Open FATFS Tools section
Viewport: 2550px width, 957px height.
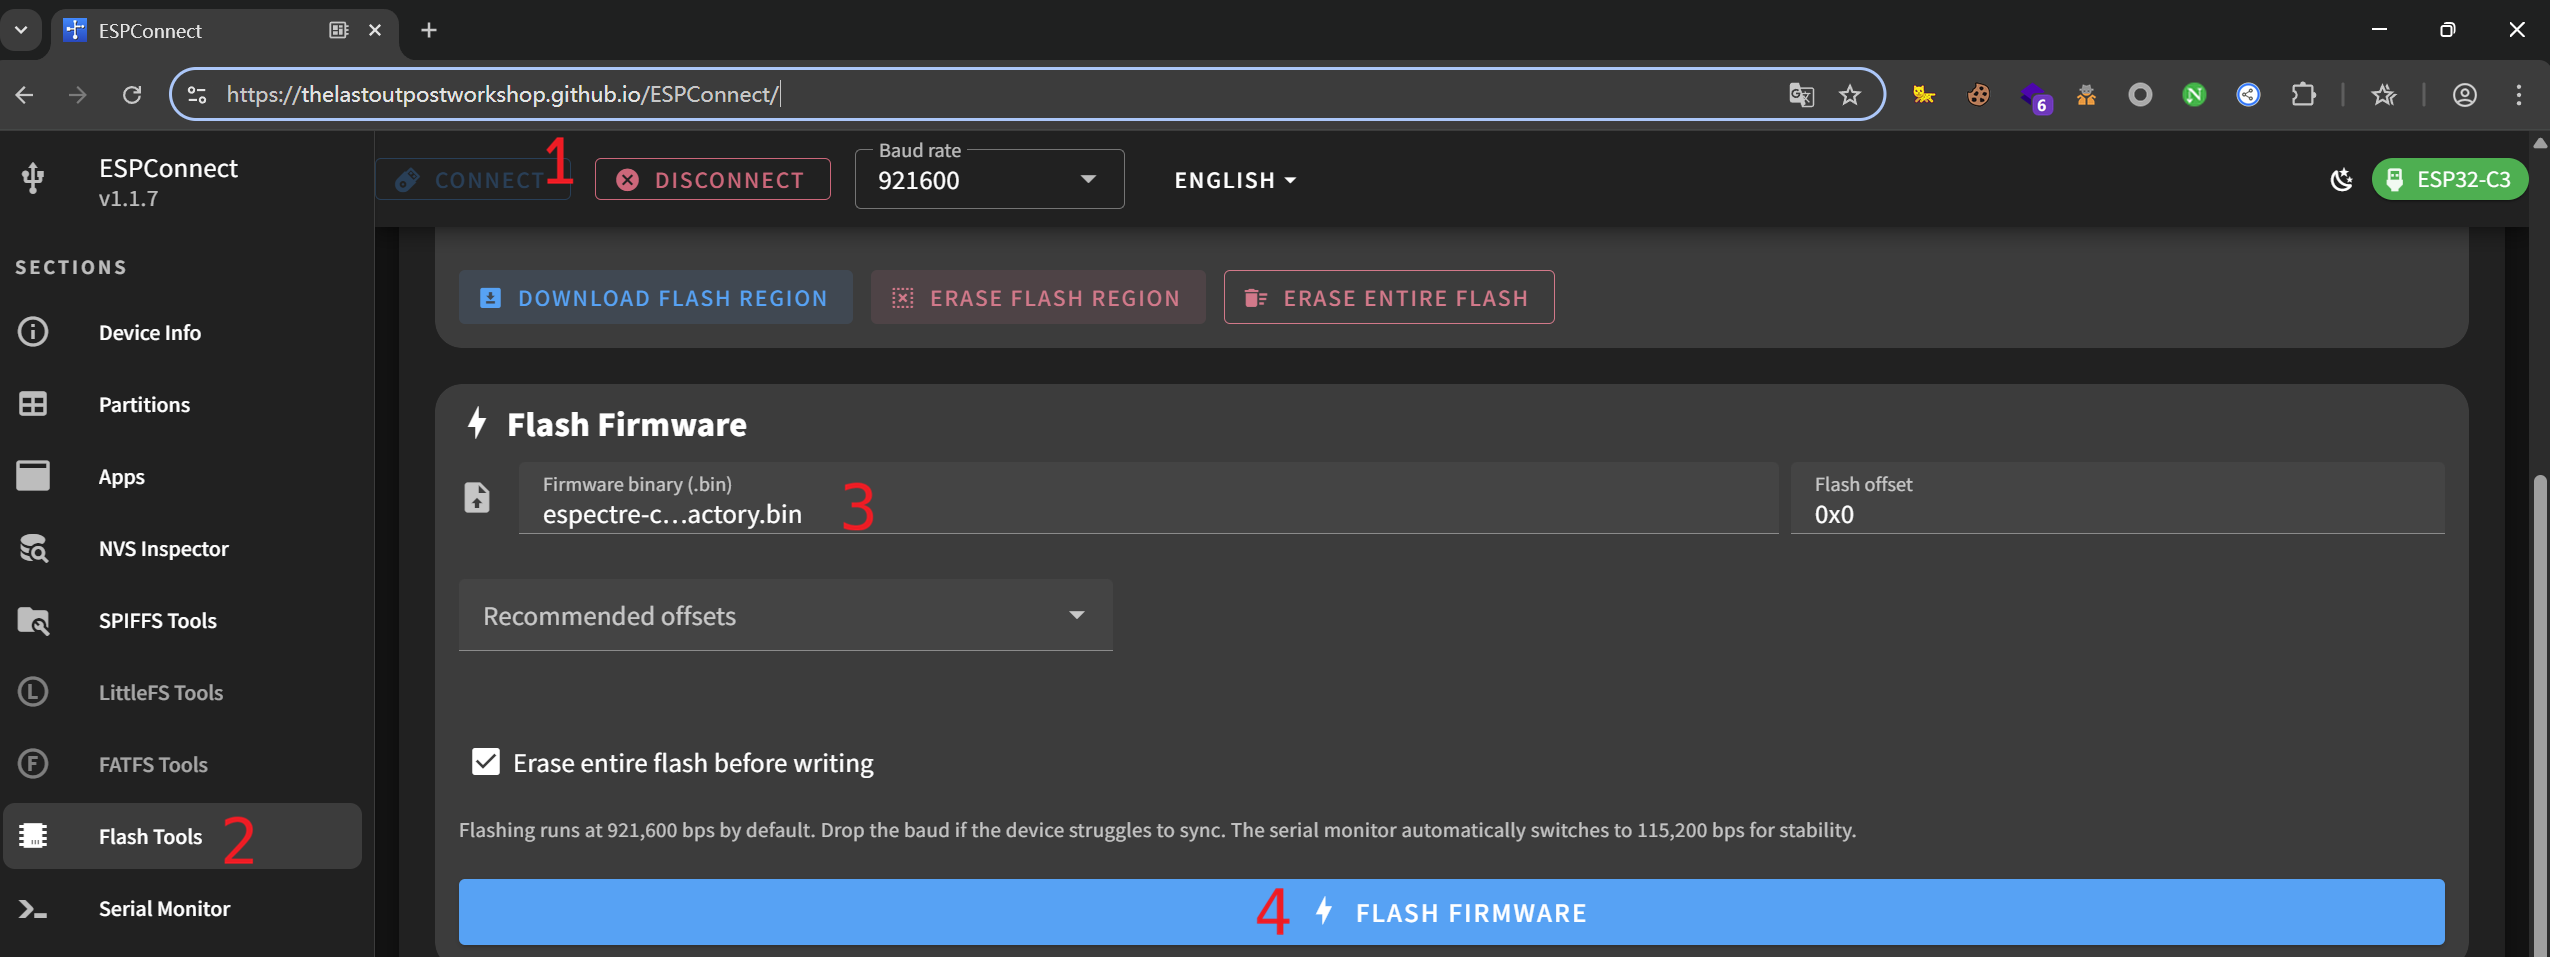click(182, 764)
